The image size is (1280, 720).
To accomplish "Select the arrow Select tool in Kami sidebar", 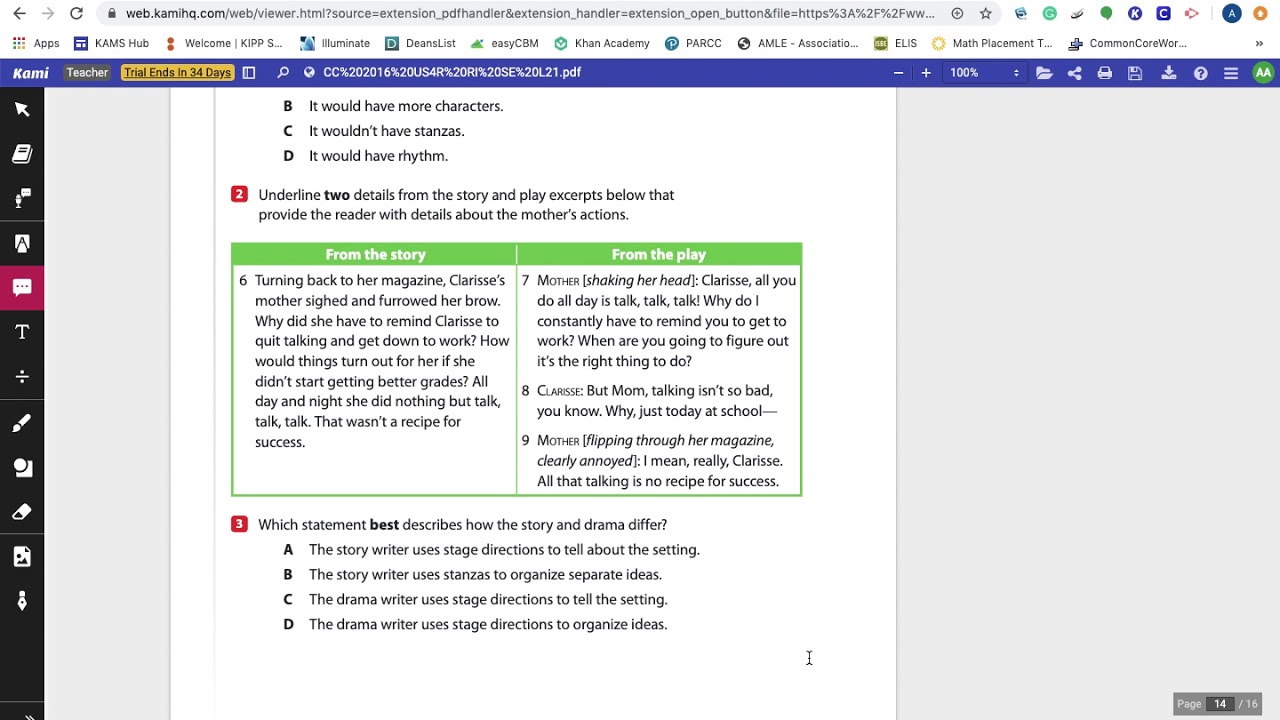I will coord(22,109).
